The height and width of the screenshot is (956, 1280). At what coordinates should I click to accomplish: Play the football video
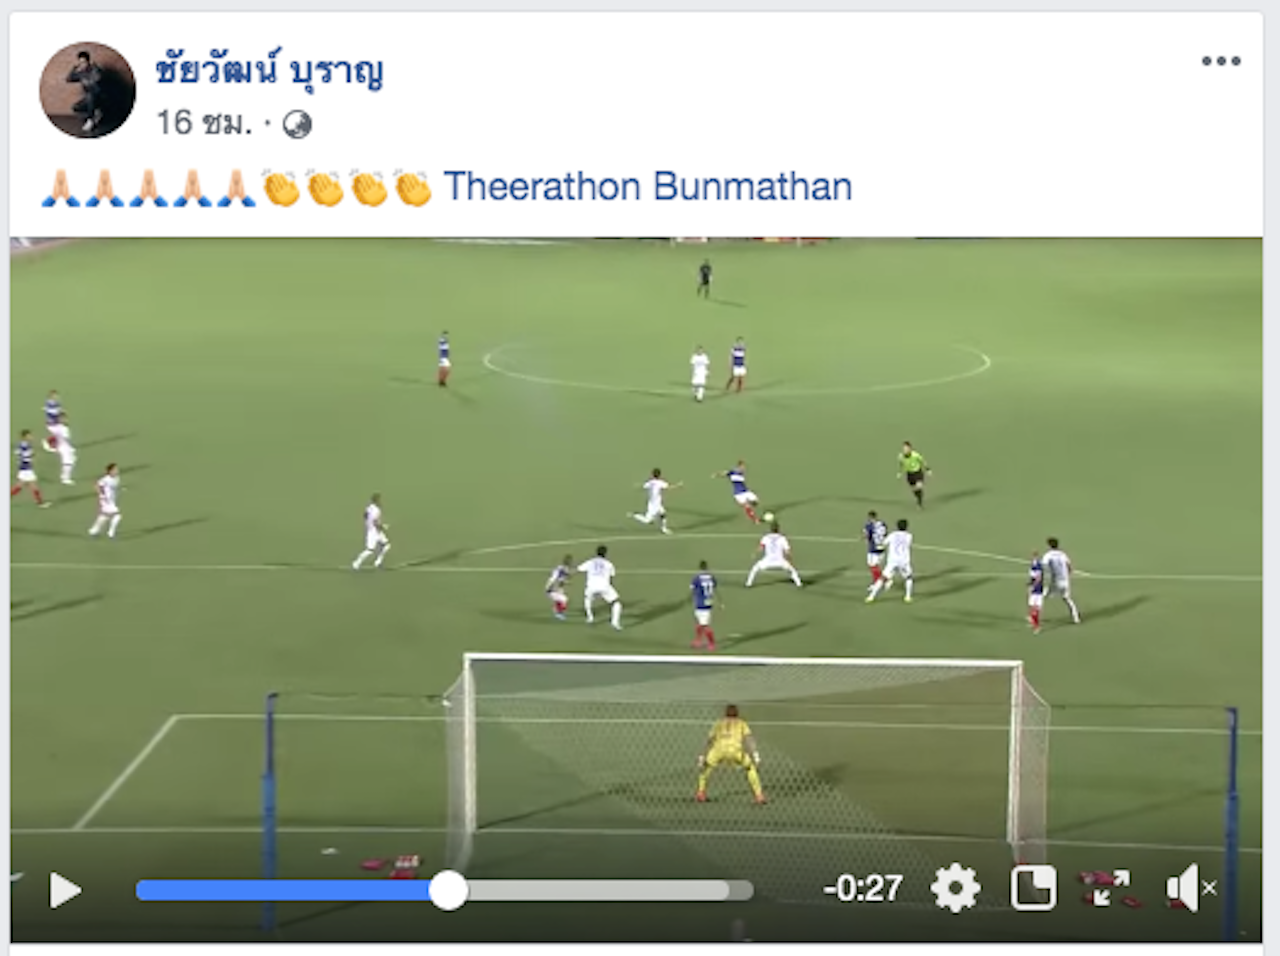tap(65, 889)
